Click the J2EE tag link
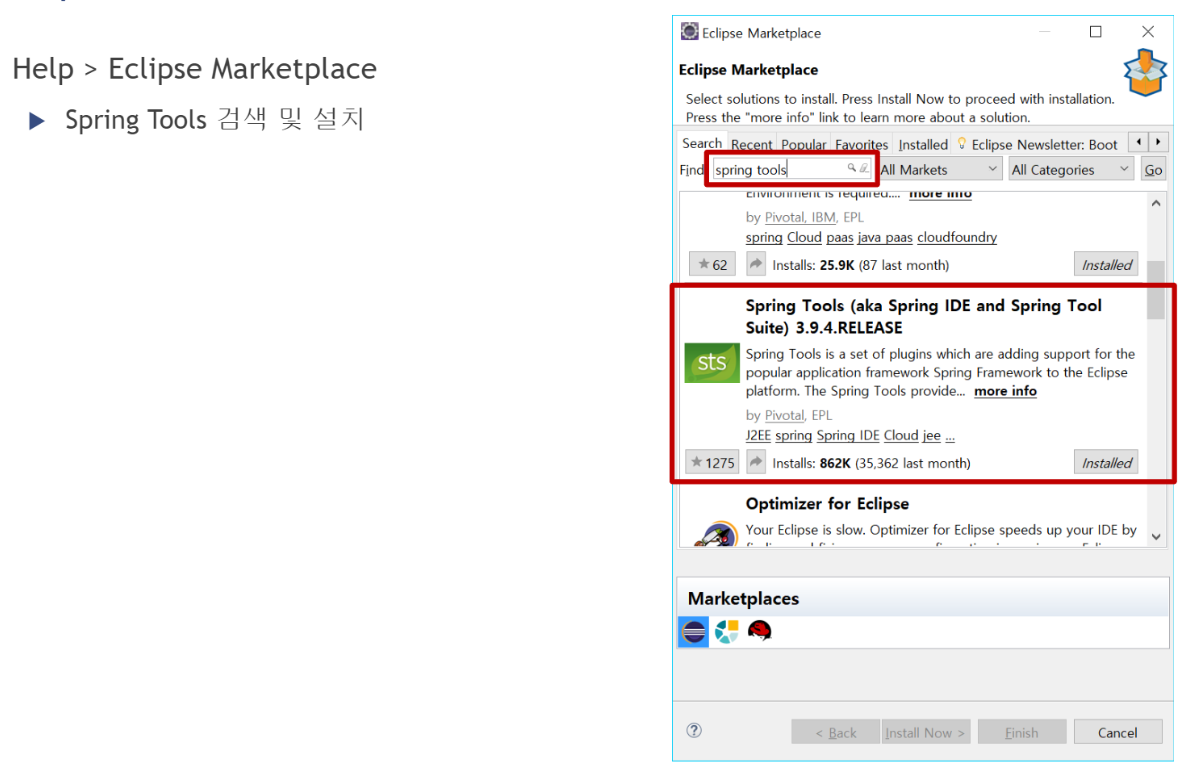 tap(758, 436)
